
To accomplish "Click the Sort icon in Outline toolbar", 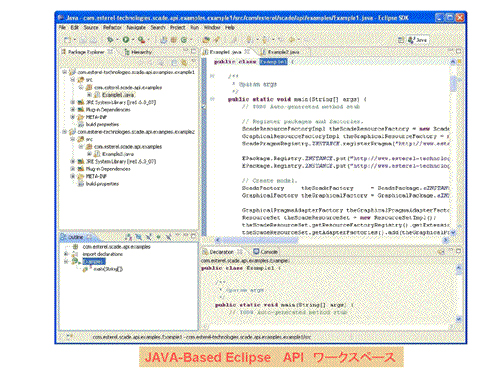I will pyautogui.click(x=128, y=237).
